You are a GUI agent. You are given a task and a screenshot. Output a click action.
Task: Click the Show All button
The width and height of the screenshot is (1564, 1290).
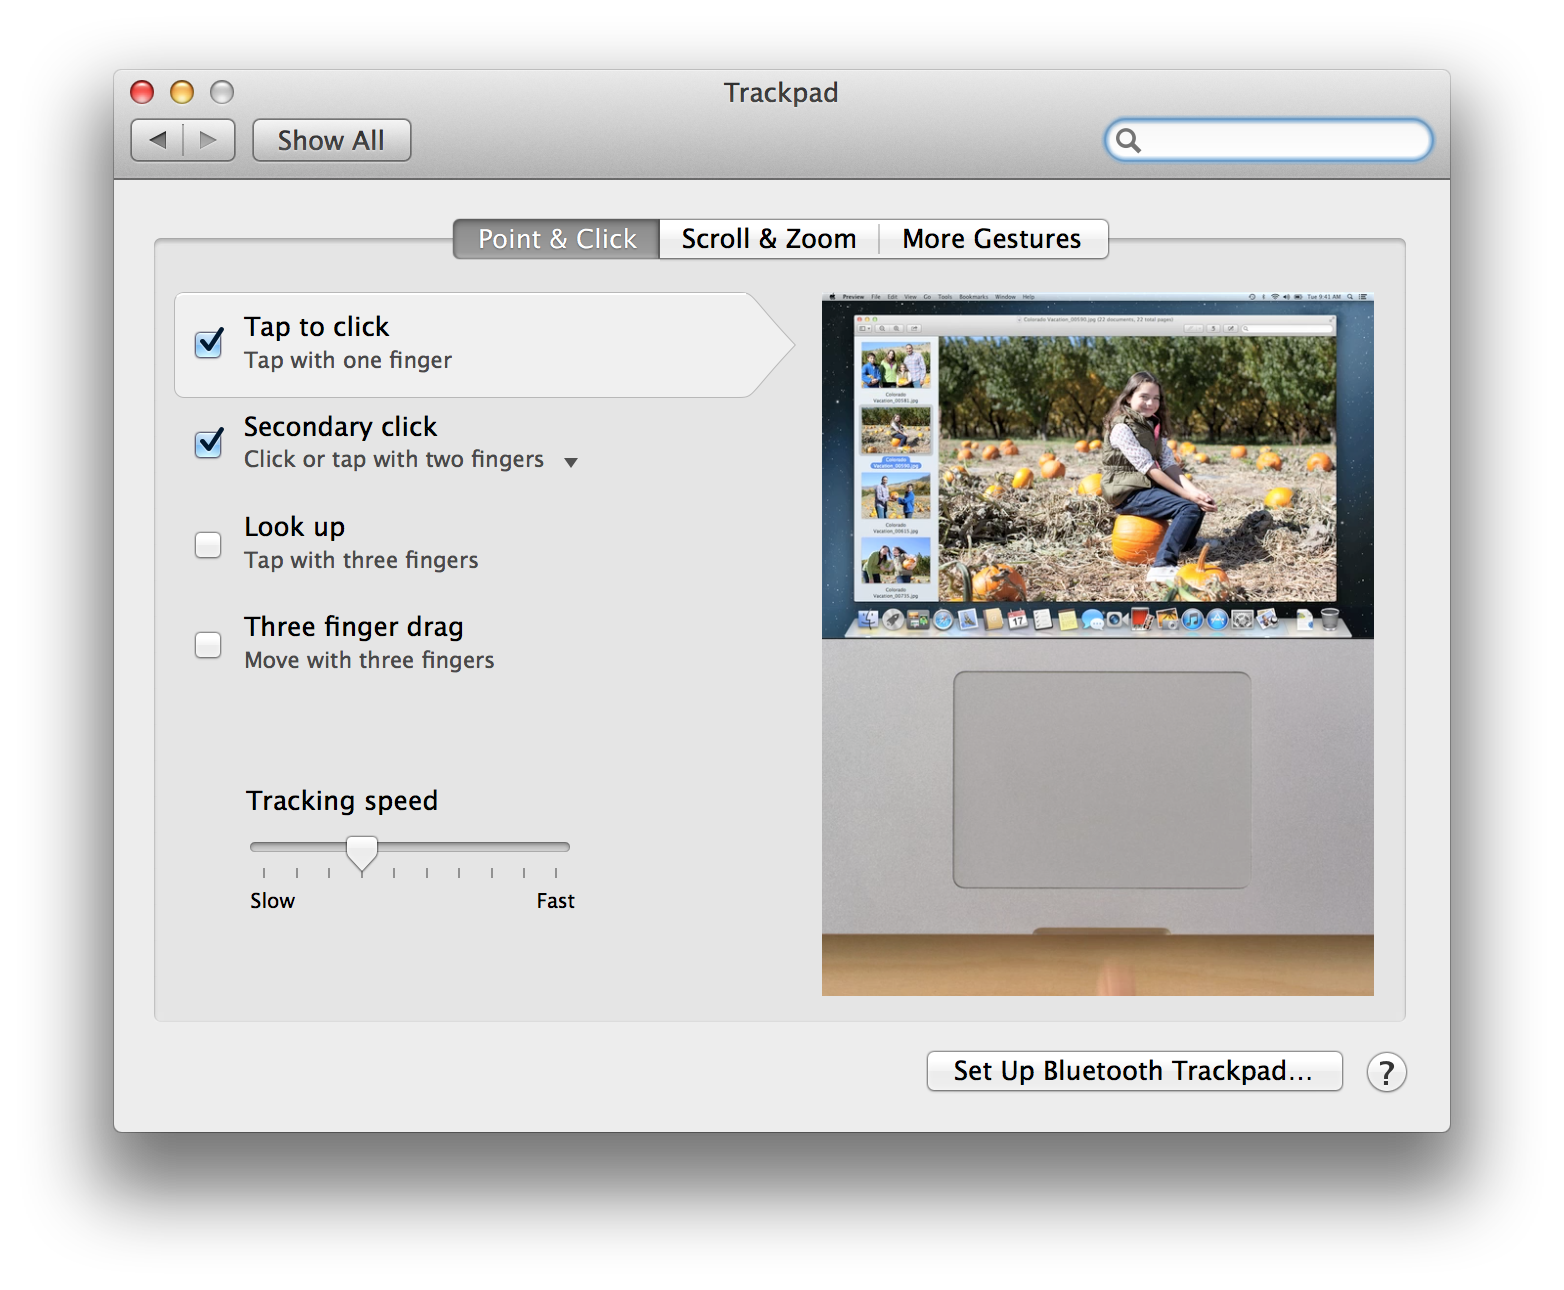pyautogui.click(x=331, y=140)
